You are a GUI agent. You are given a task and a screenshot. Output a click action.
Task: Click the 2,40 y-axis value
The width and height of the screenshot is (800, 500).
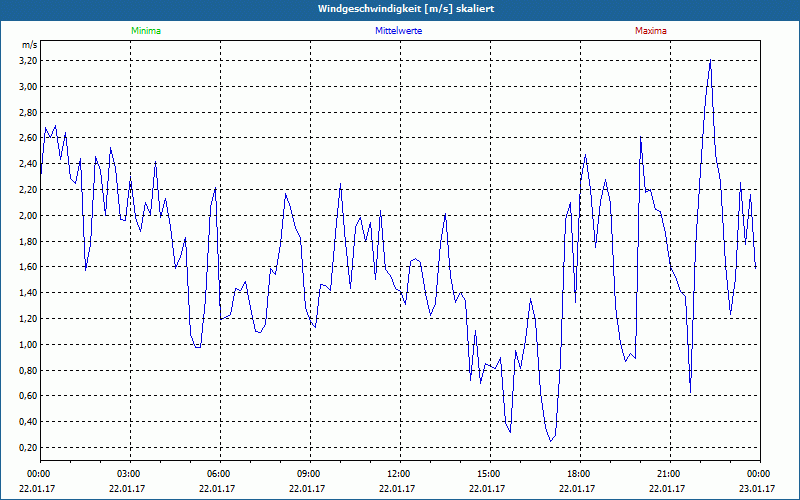click(29, 164)
